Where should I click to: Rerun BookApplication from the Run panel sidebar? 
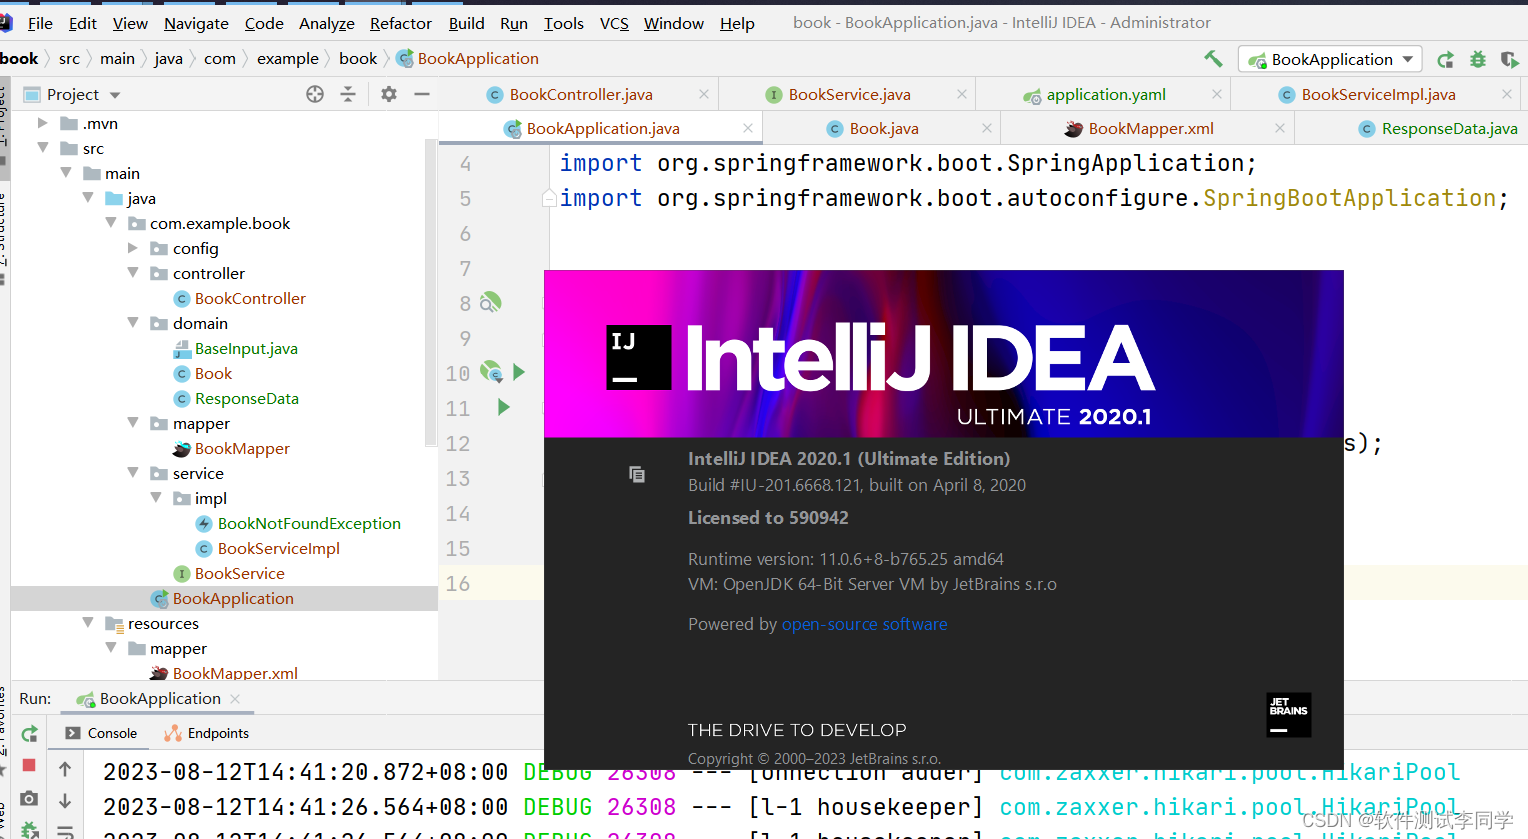coord(30,733)
